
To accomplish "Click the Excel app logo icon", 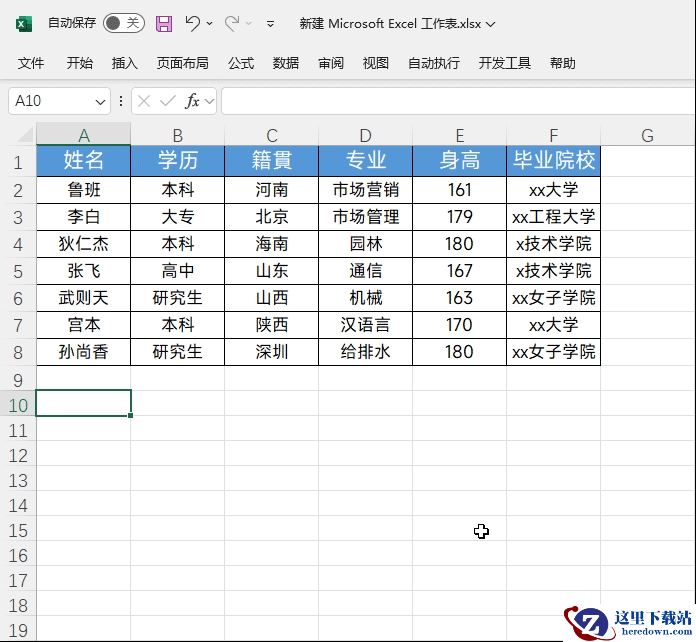I will (24, 24).
